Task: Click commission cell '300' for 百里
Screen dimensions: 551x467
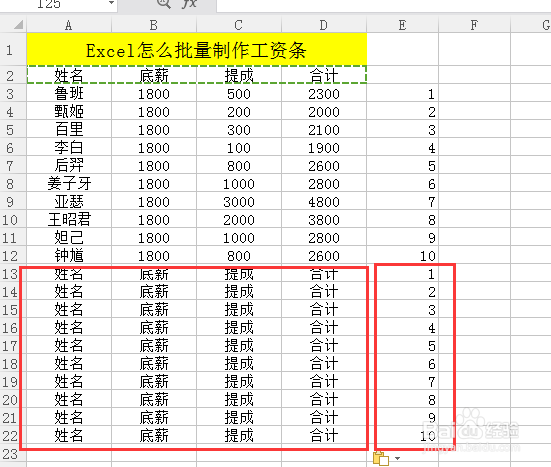Action: tap(239, 129)
